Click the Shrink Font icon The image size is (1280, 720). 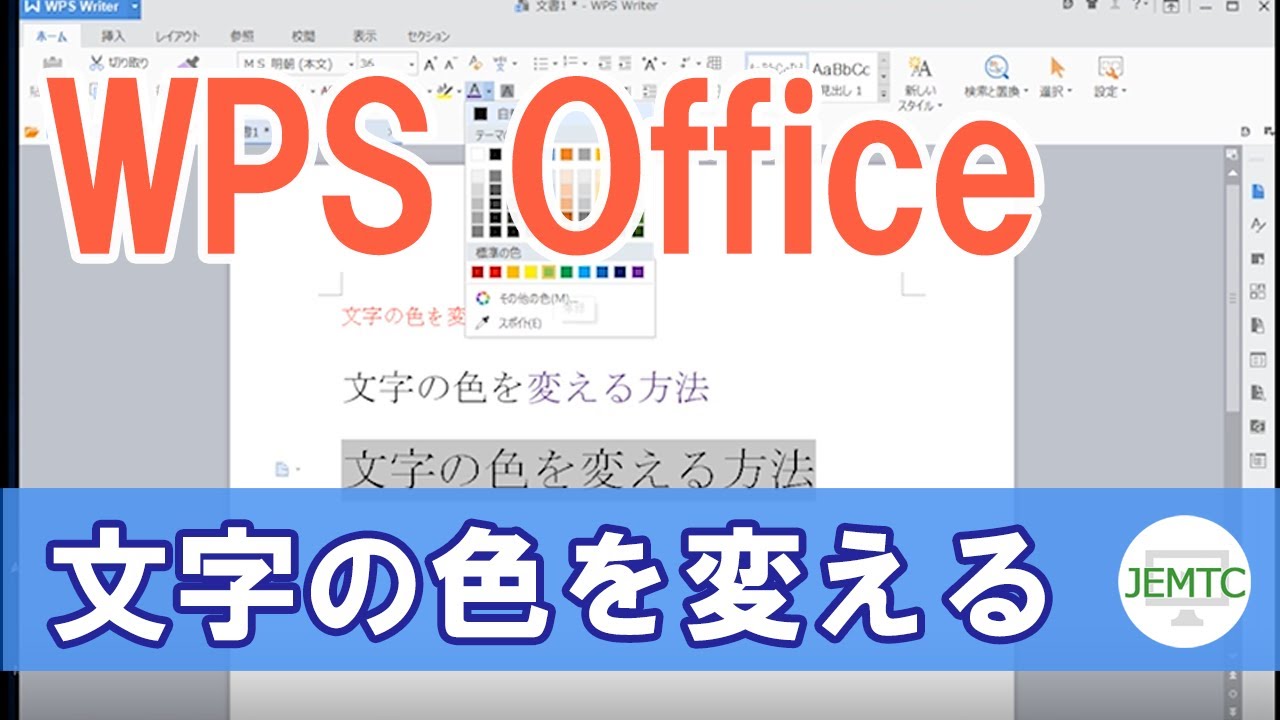click(x=451, y=64)
